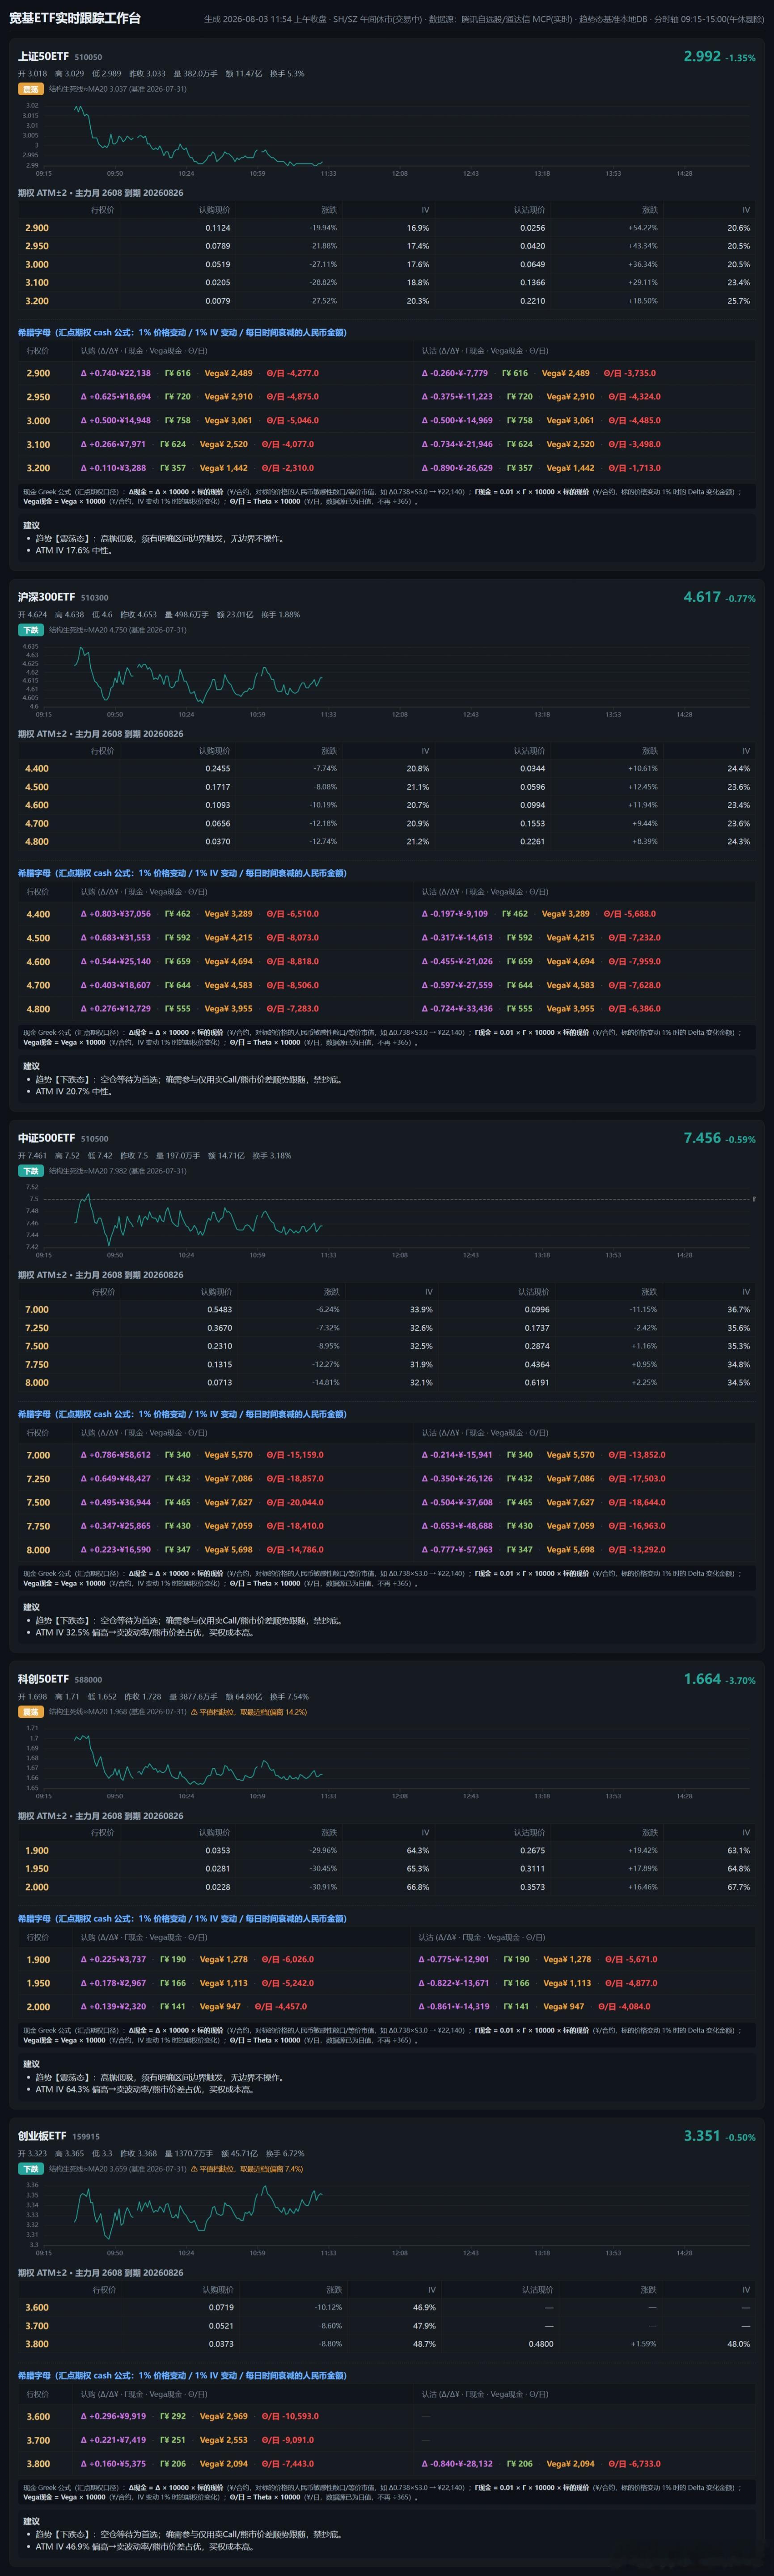Select the 中证500ETF card title
774x2576 pixels.
coord(46,1138)
